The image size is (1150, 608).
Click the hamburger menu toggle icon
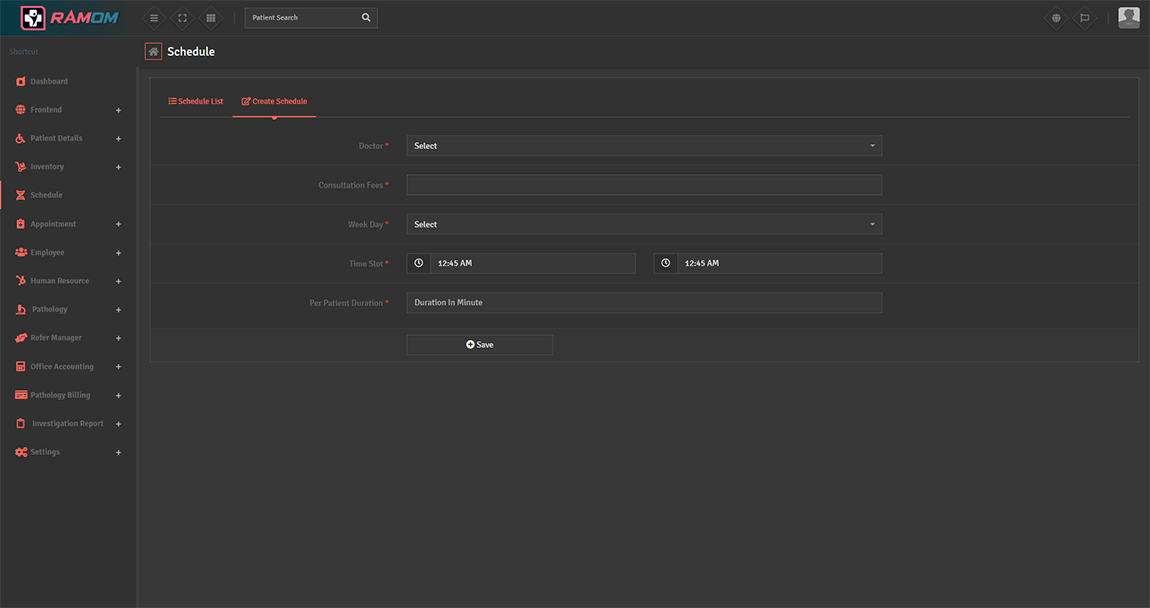click(x=153, y=18)
